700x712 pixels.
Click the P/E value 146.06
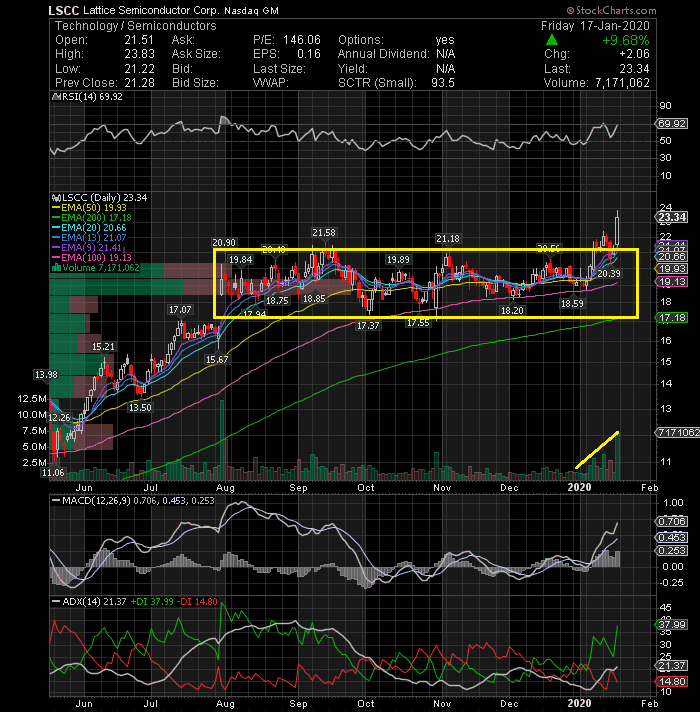302,40
